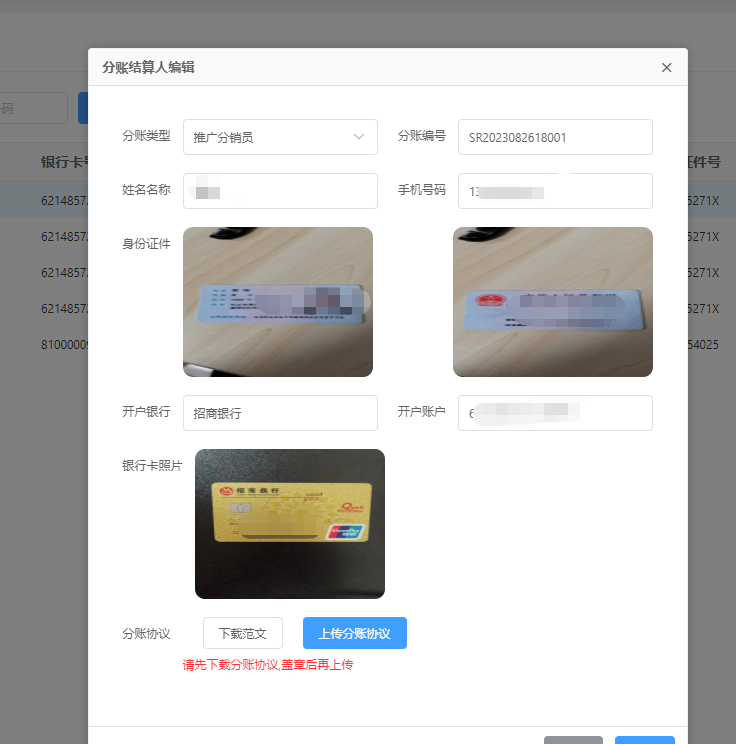Click the blue button in dialog footer
Screen dimensions: 736x744
[644, 740]
